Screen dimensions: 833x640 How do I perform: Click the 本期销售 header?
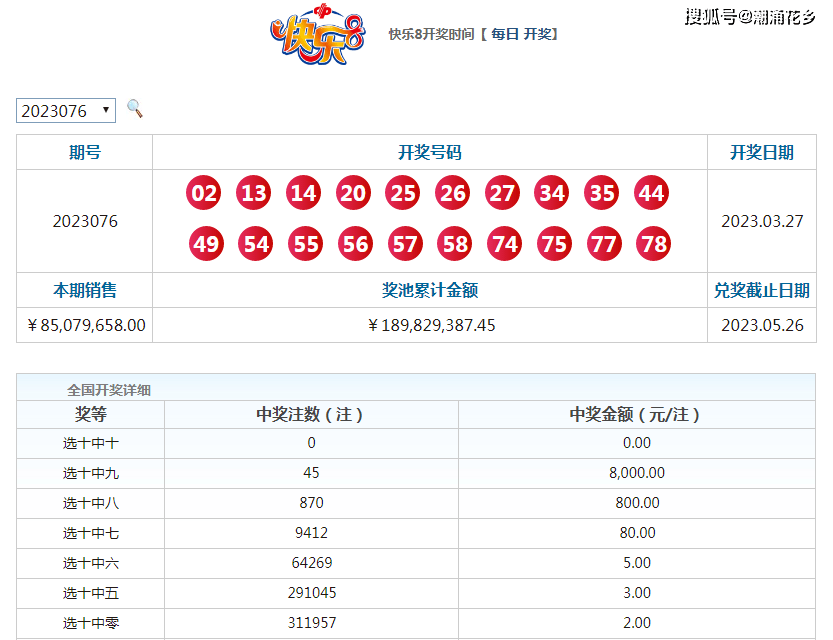point(85,290)
